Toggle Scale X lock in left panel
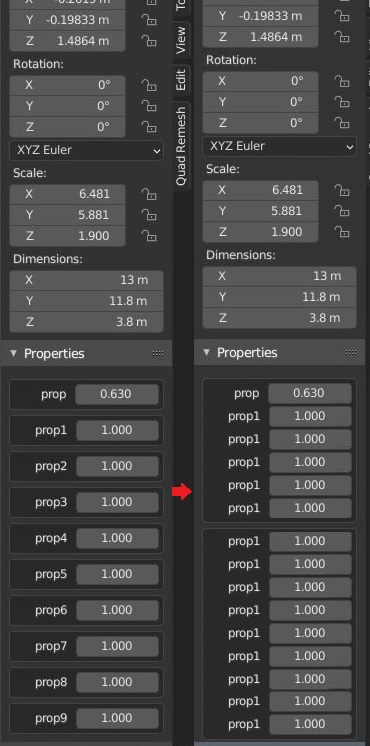 [149, 194]
